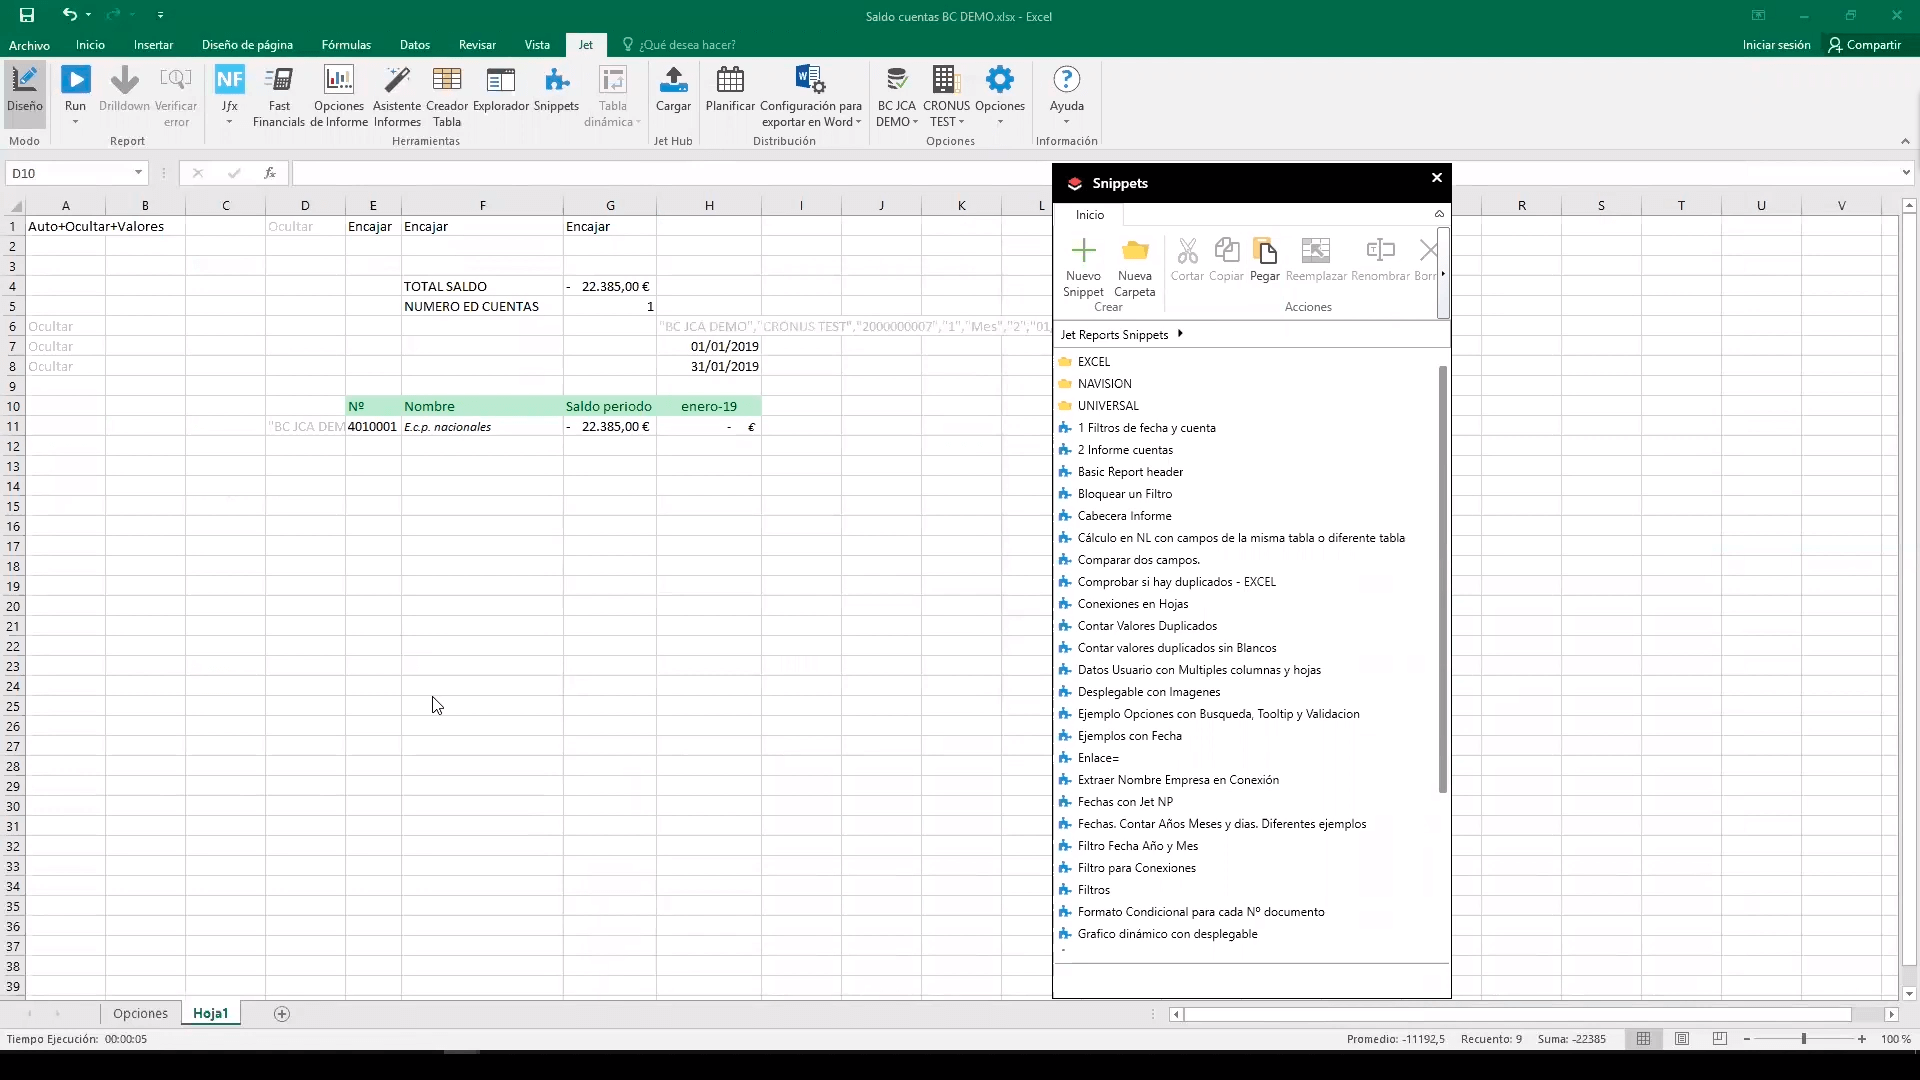
Task: Switch to Normal view in status bar
Action: (x=1643, y=1039)
